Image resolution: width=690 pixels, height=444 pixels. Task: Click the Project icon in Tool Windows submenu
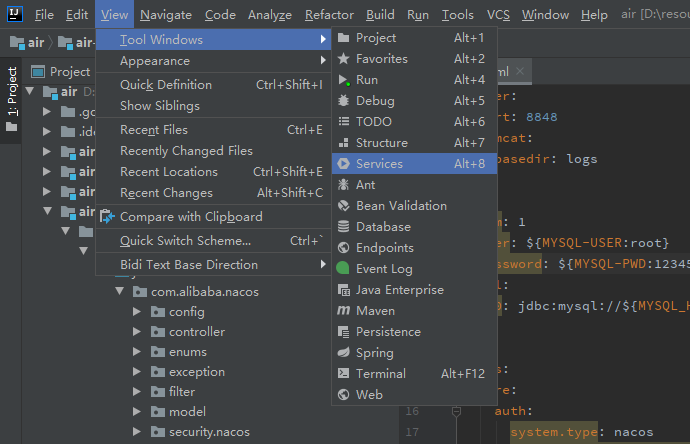pyautogui.click(x=344, y=38)
